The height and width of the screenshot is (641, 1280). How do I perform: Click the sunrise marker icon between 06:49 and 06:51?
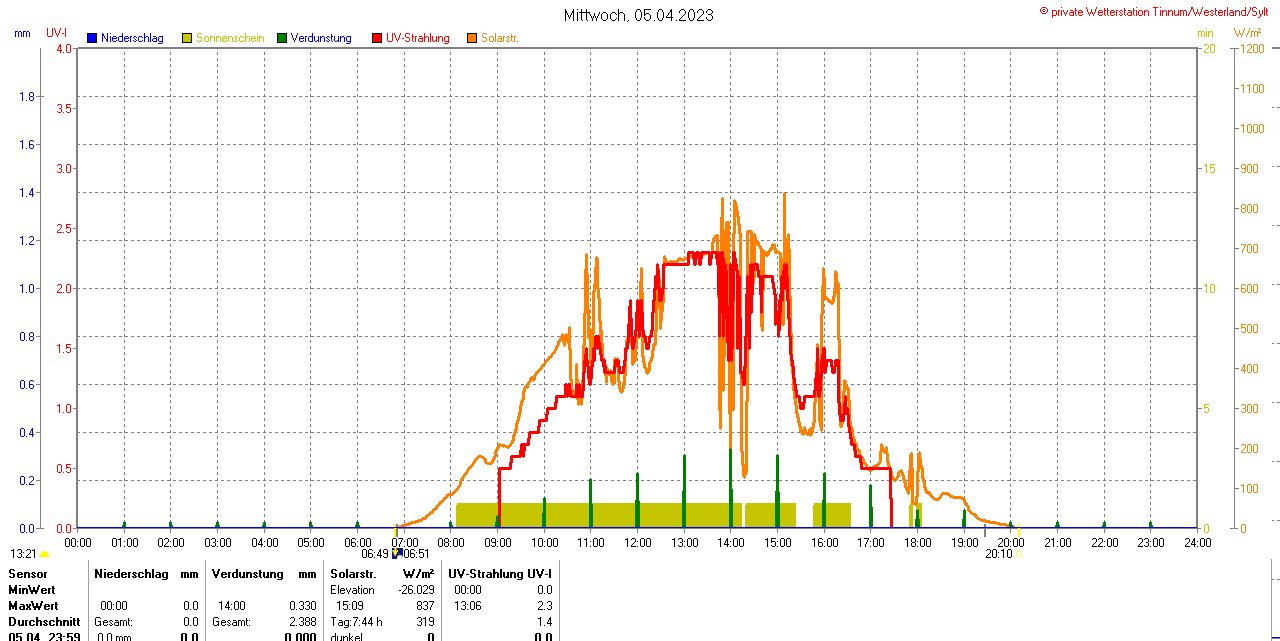pyautogui.click(x=396, y=553)
